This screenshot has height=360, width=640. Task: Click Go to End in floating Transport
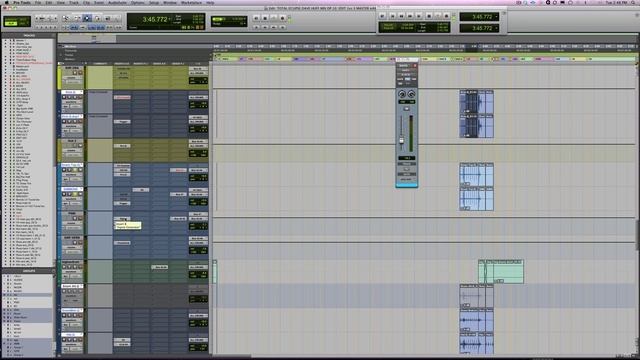[x=419, y=16]
